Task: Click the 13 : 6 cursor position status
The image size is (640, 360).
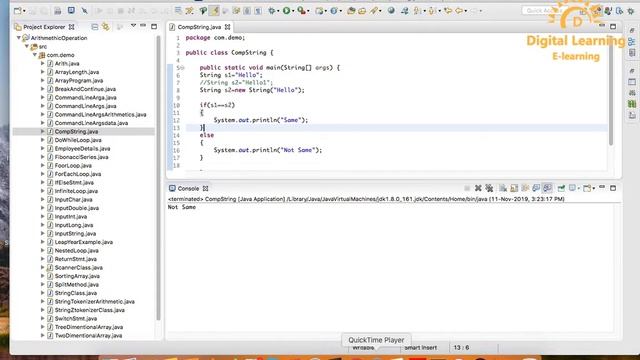Action: 461,348
